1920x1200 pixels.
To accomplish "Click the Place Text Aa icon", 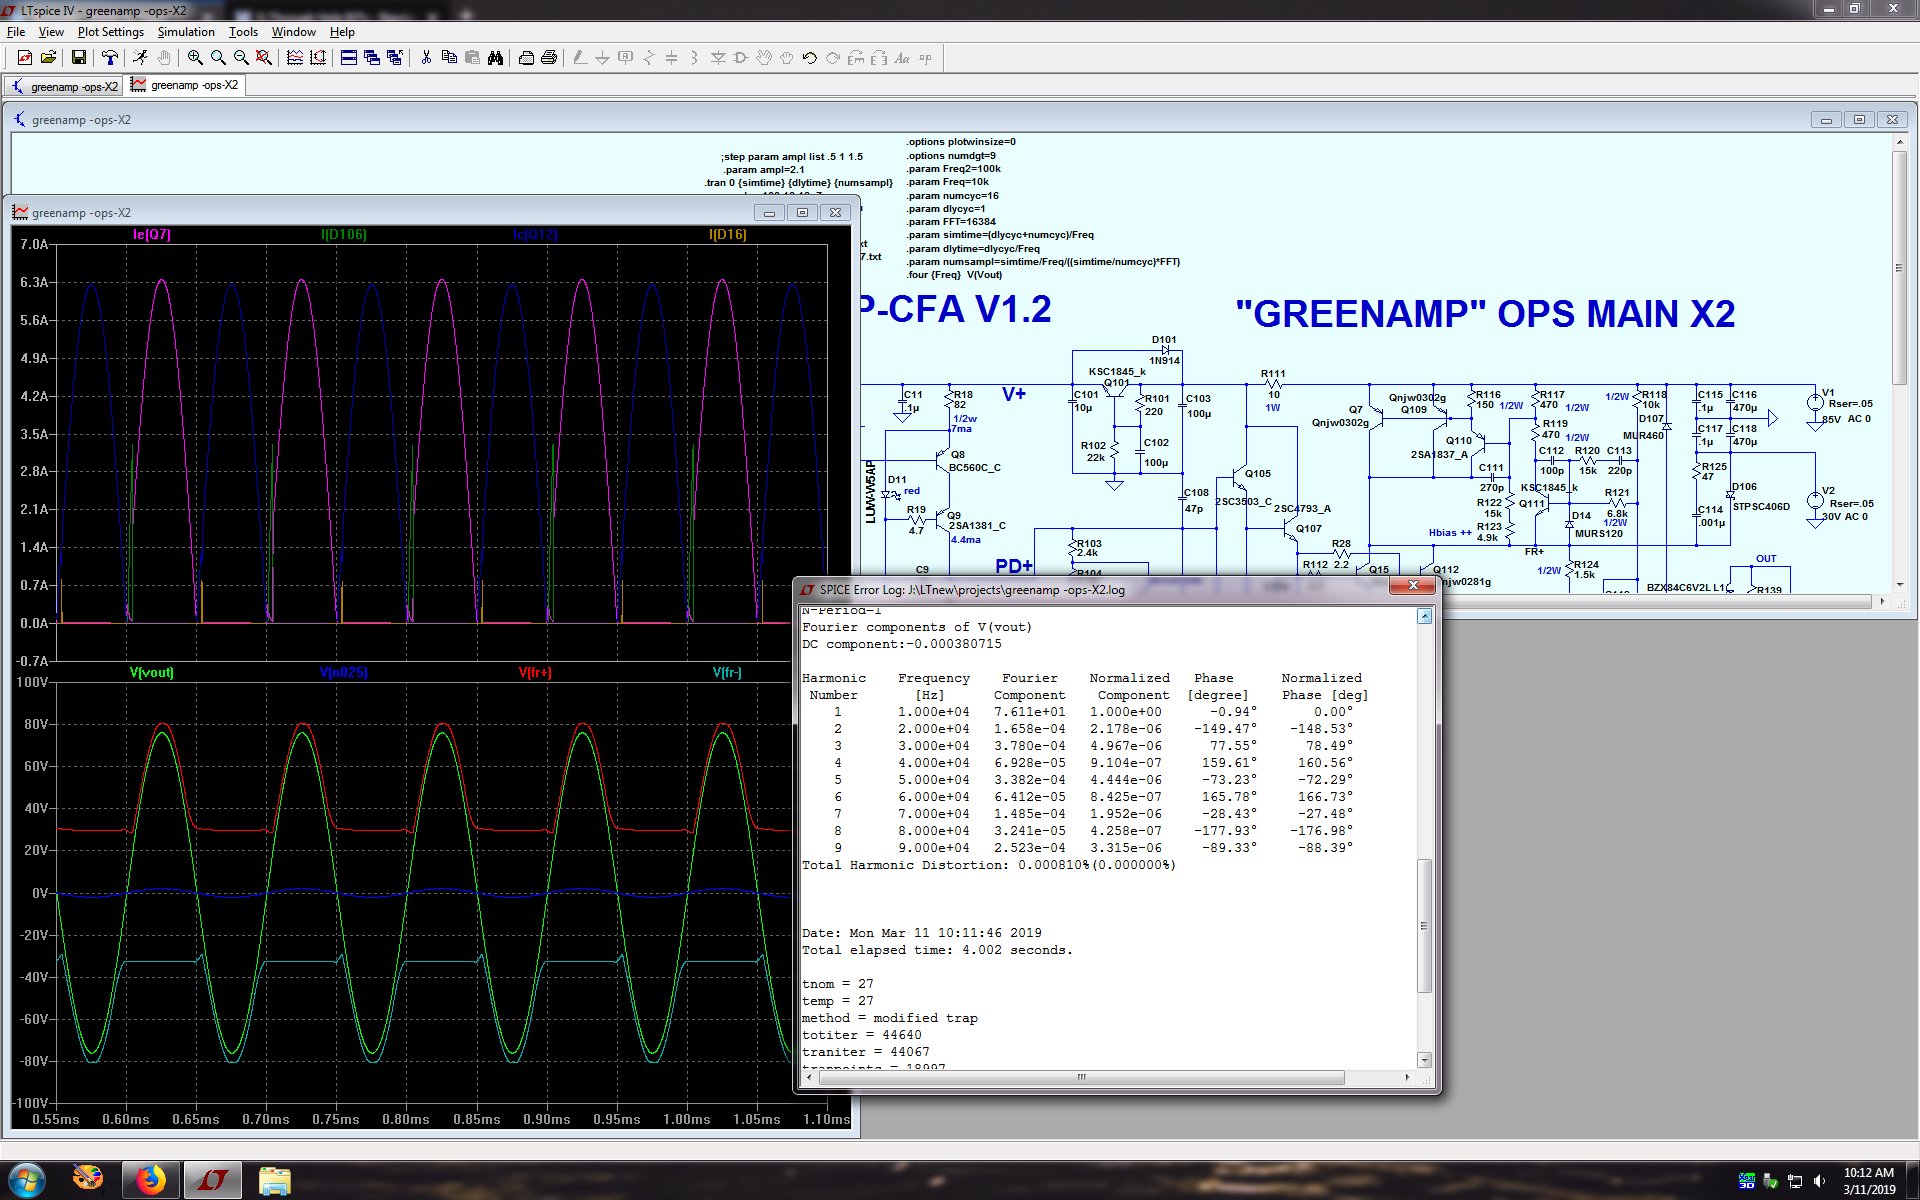I will coord(902,58).
